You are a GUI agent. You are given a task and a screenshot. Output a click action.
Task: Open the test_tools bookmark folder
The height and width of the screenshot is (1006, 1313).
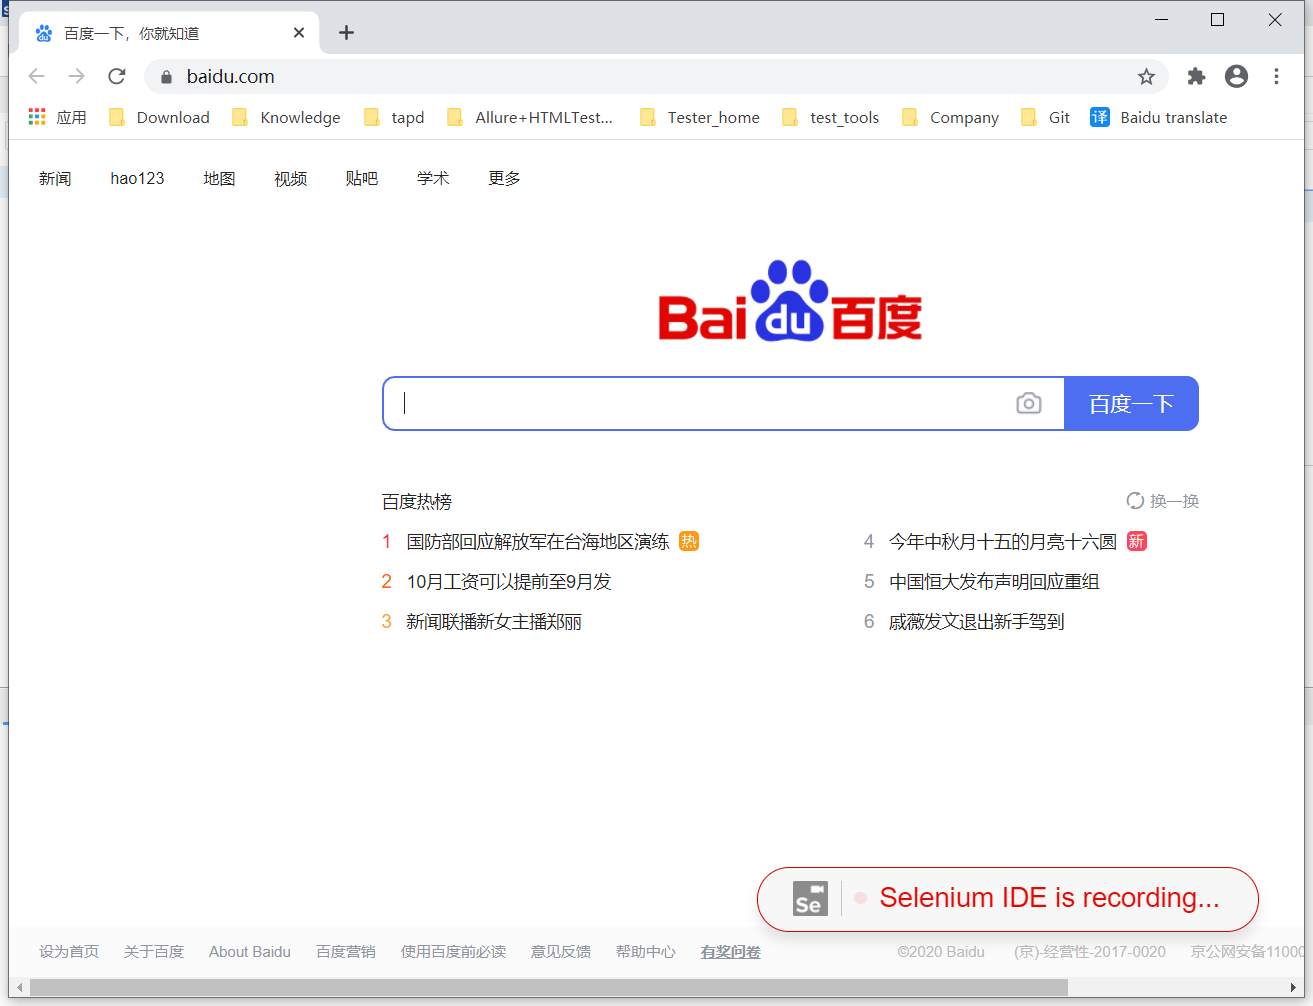click(x=830, y=117)
